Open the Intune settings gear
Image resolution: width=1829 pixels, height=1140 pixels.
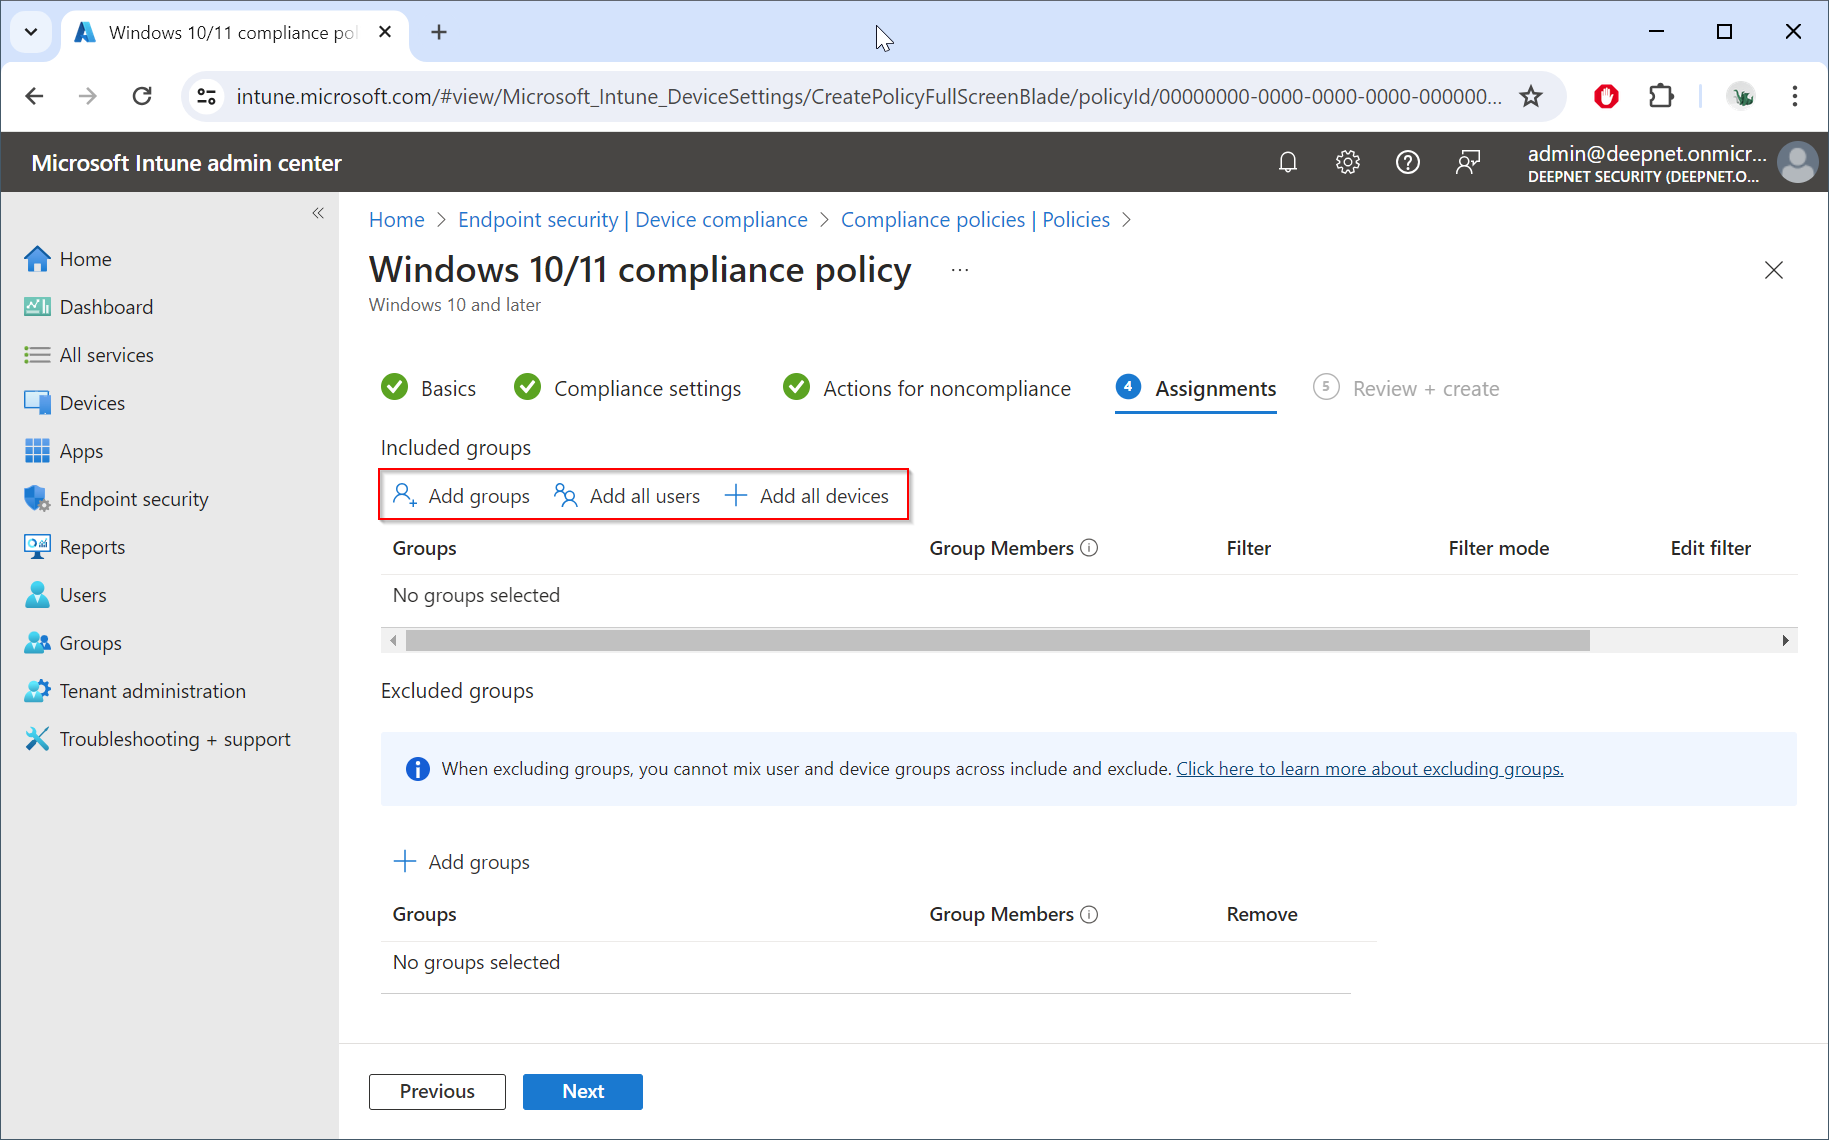point(1348,162)
